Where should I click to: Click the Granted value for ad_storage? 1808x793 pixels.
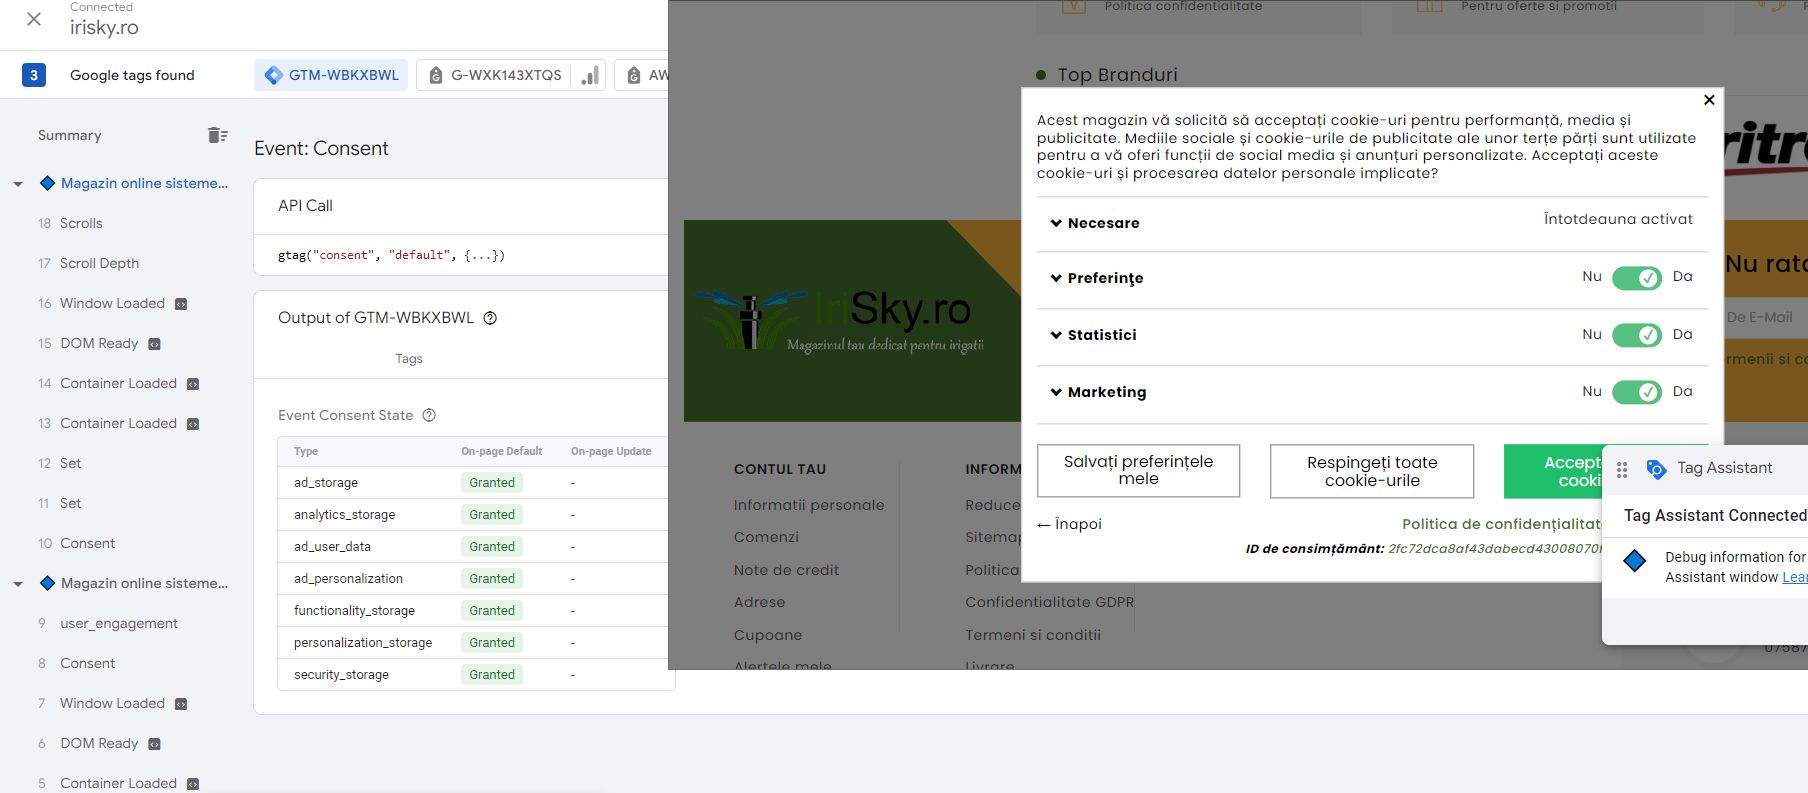click(492, 483)
